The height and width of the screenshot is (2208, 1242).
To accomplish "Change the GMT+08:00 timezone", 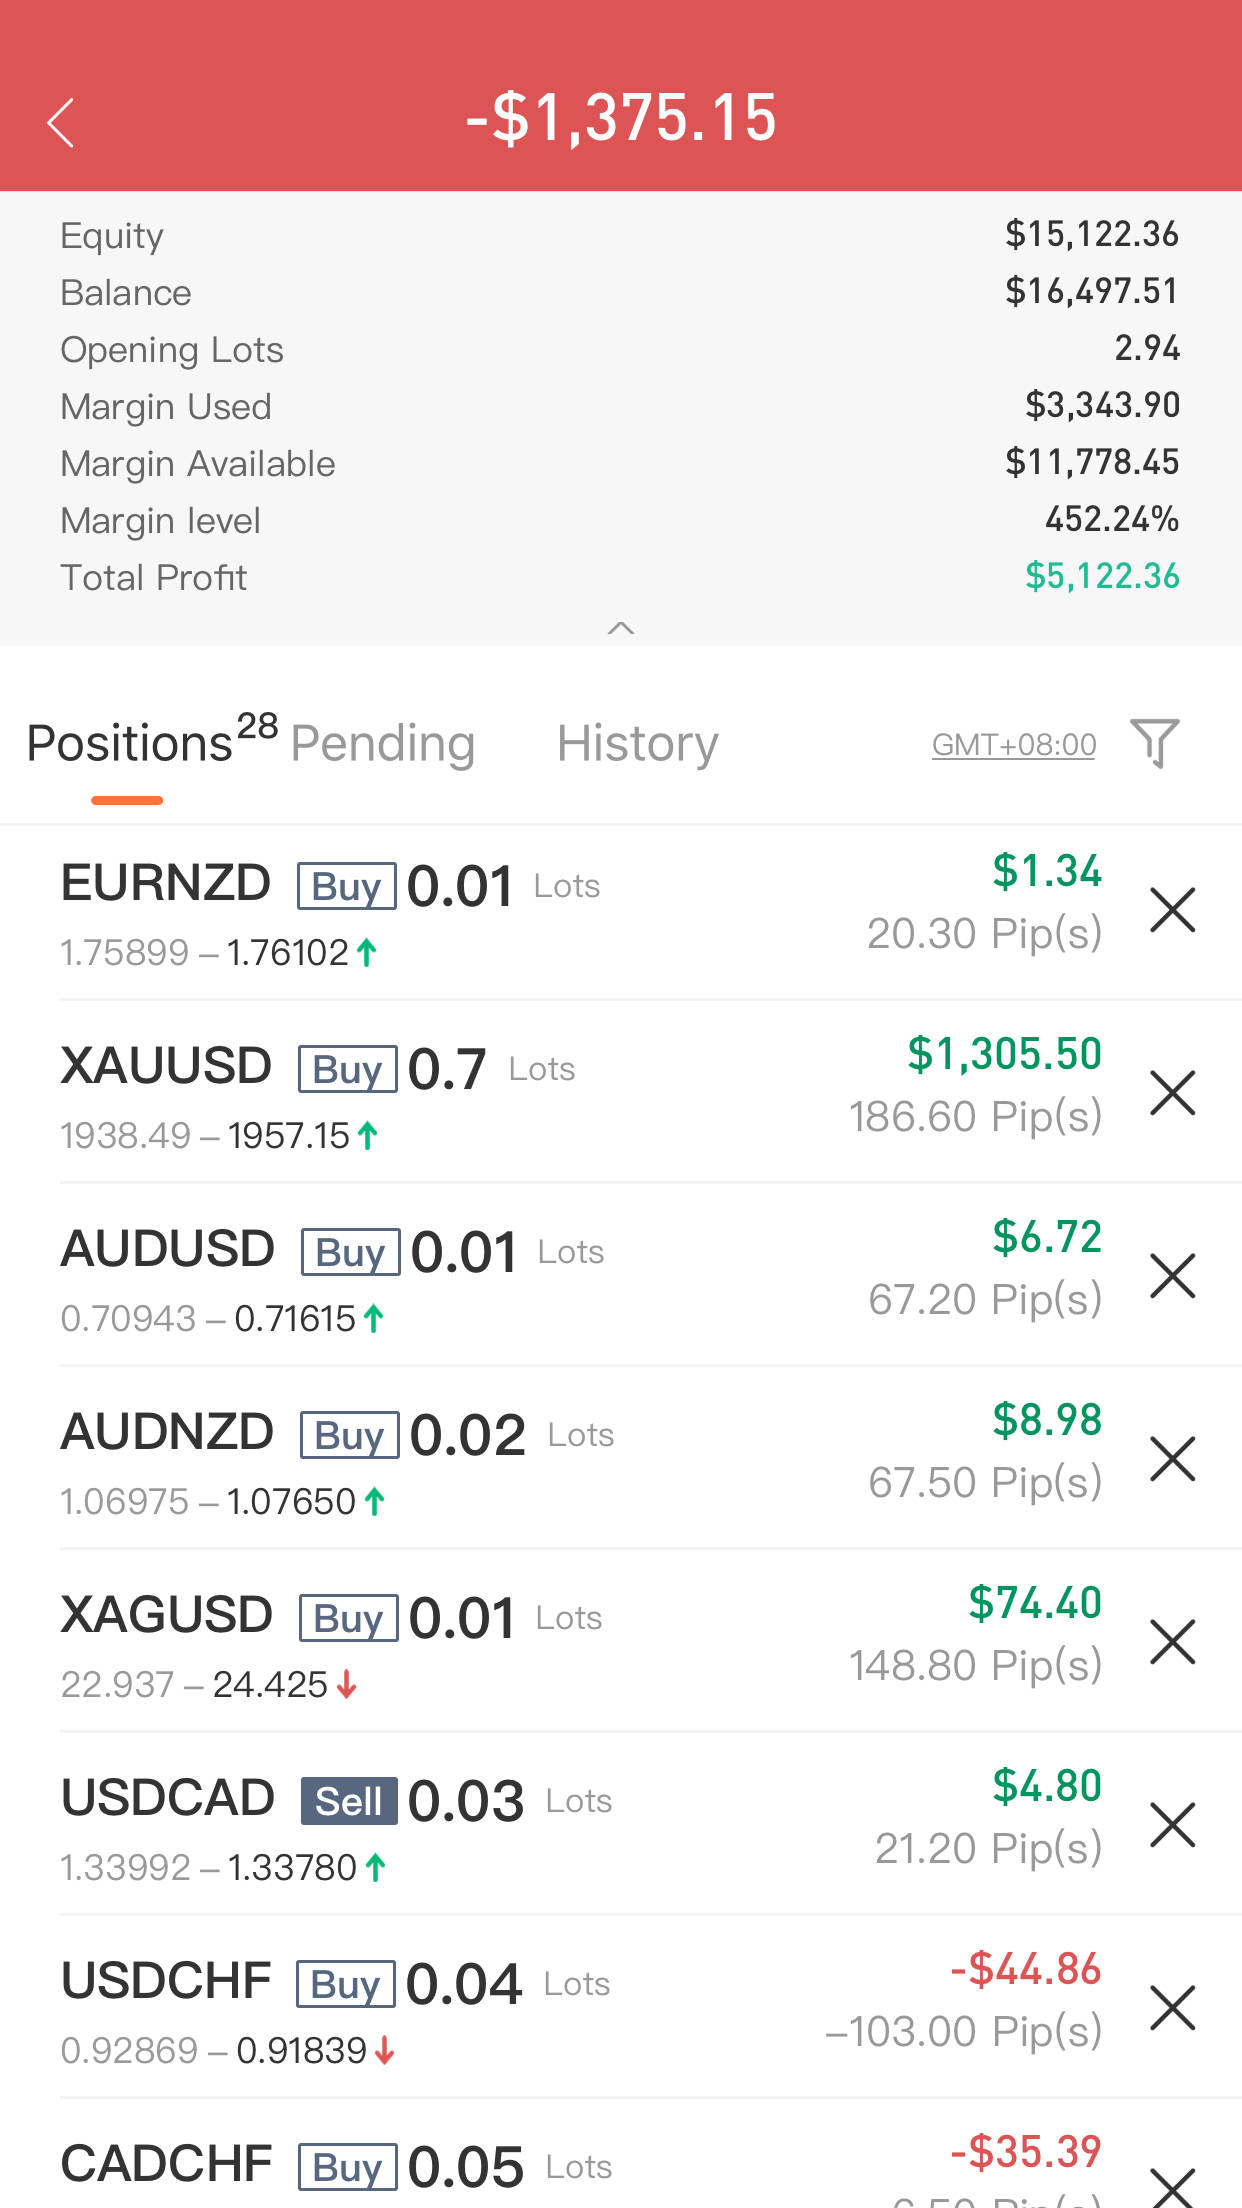I will 1013,745.
